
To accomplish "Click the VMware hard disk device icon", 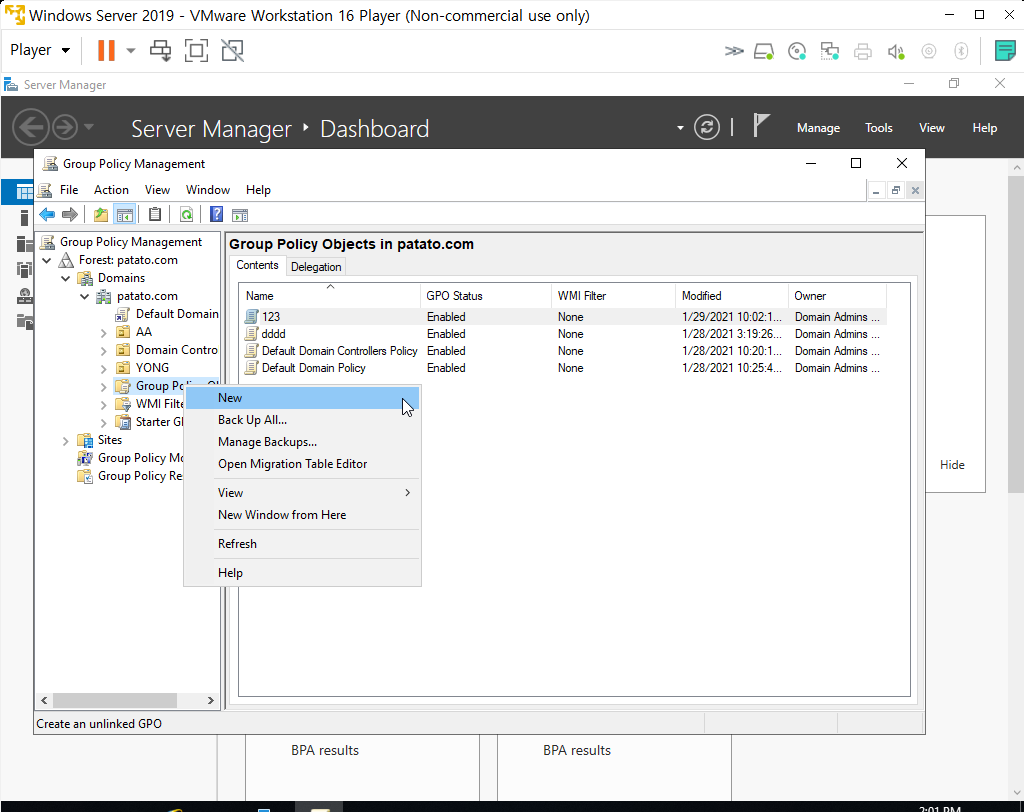I will pyautogui.click(x=763, y=51).
